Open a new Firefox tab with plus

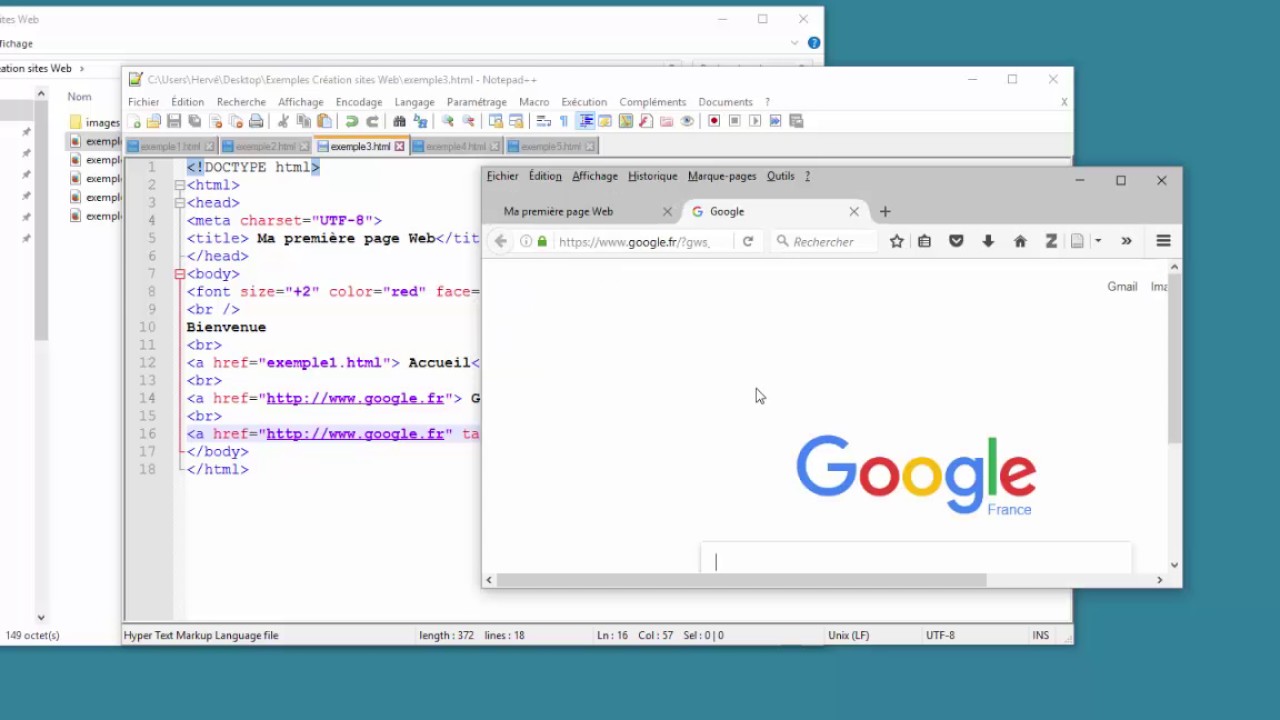click(x=885, y=211)
